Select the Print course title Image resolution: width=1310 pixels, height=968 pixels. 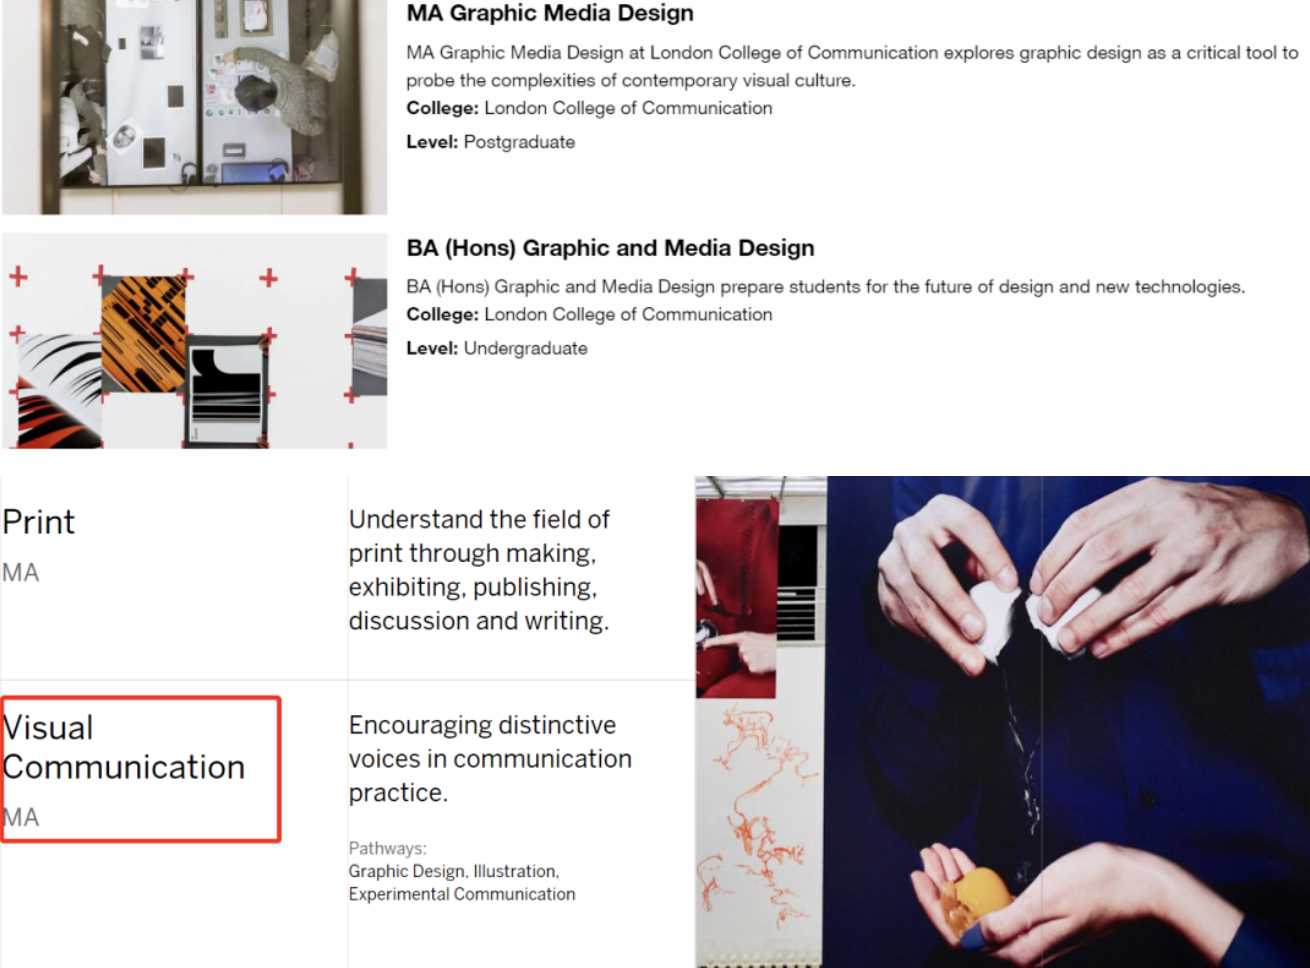click(39, 522)
